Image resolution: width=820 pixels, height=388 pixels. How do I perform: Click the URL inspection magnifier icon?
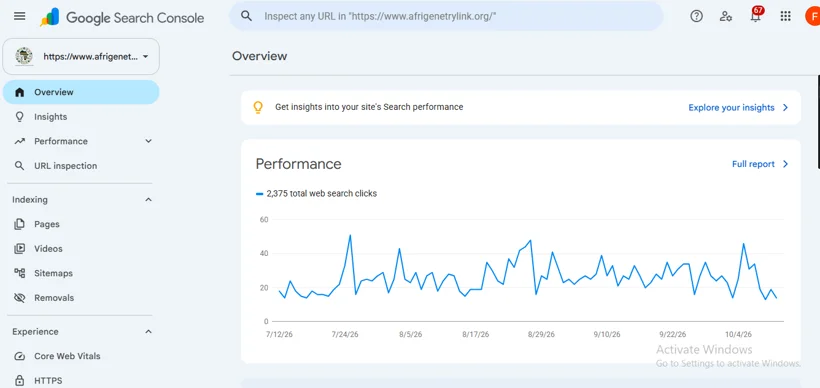[19, 166]
